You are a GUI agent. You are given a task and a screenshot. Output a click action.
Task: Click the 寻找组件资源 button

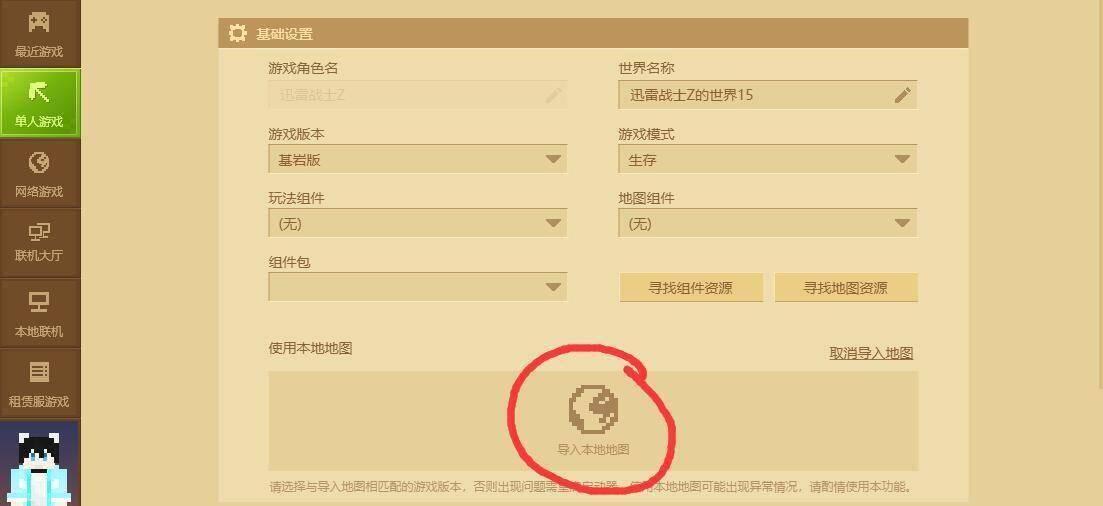pyautogui.click(x=691, y=288)
